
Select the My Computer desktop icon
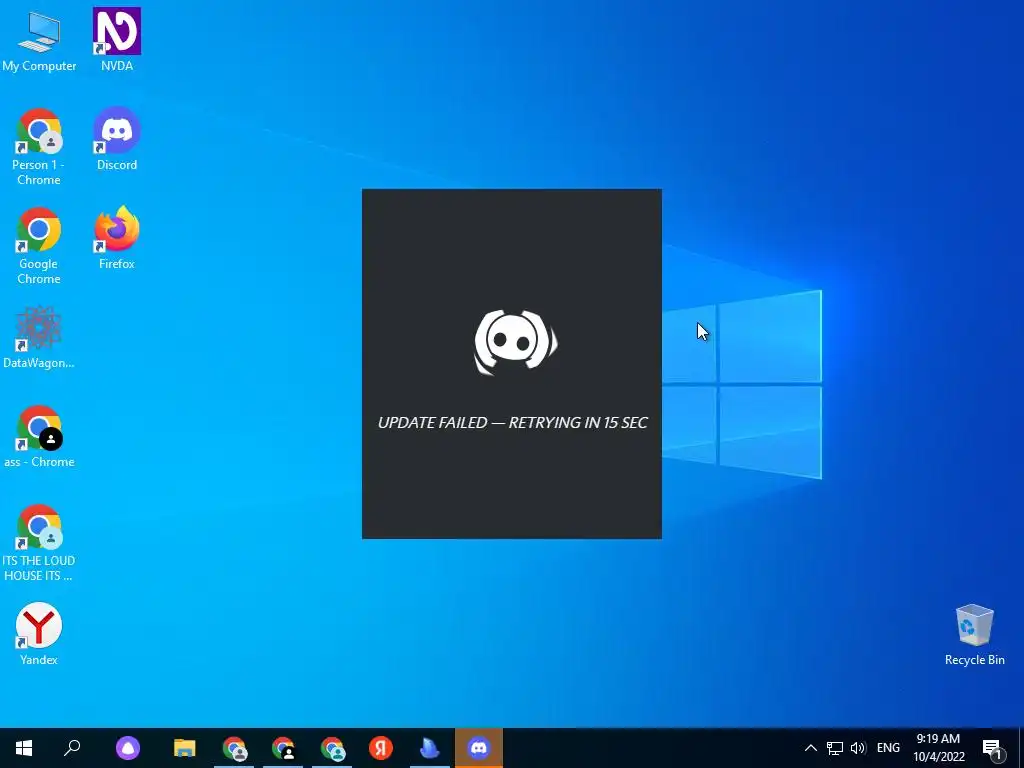pyautogui.click(x=39, y=40)
